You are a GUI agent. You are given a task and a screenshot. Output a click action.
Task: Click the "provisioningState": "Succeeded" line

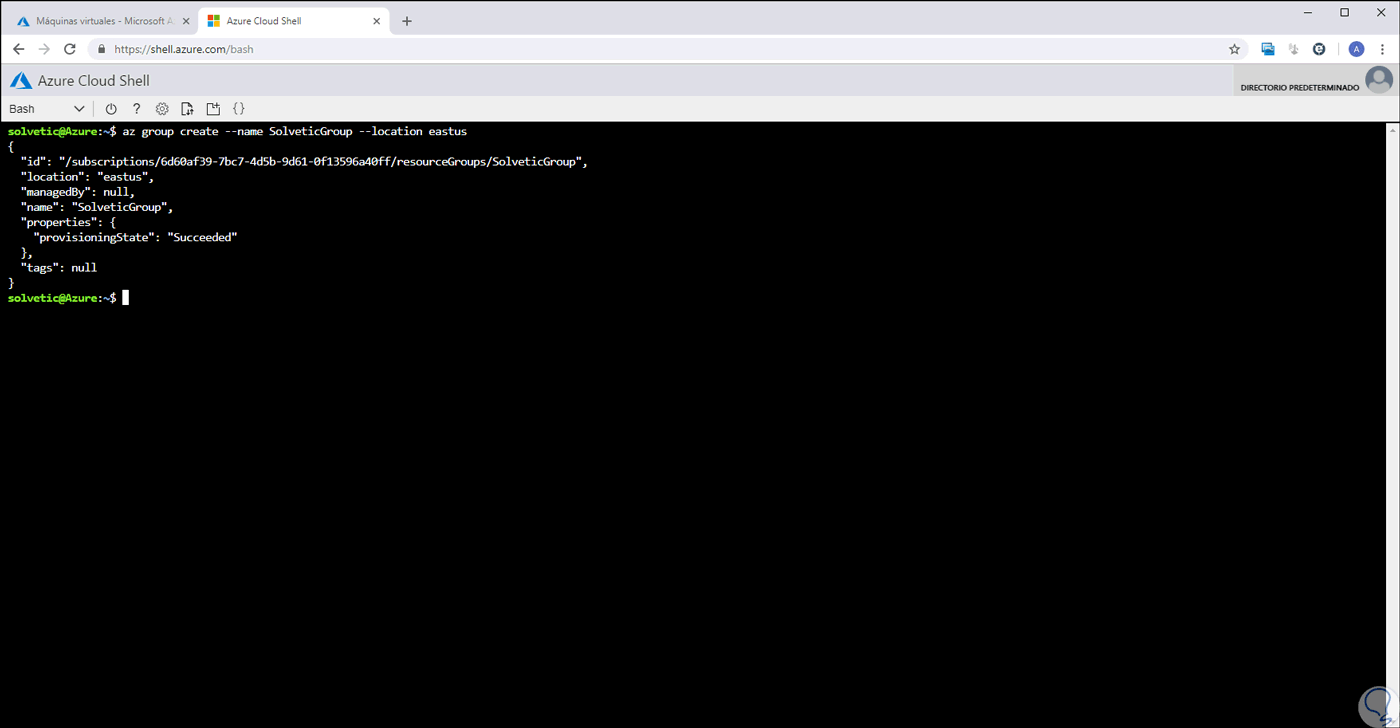135,237
